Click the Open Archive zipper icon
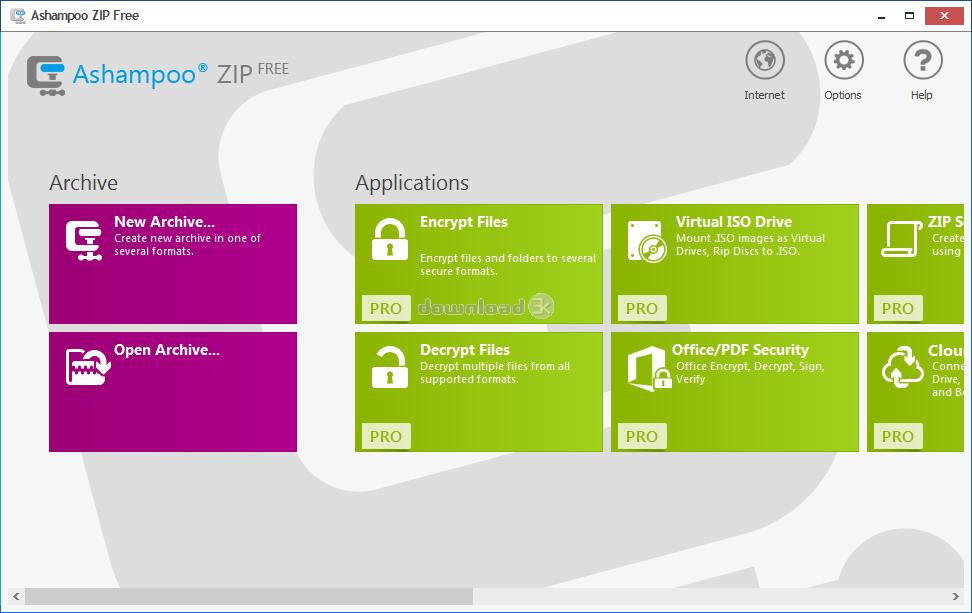Screen dimensions: 972x613 (x=88, y=366)
